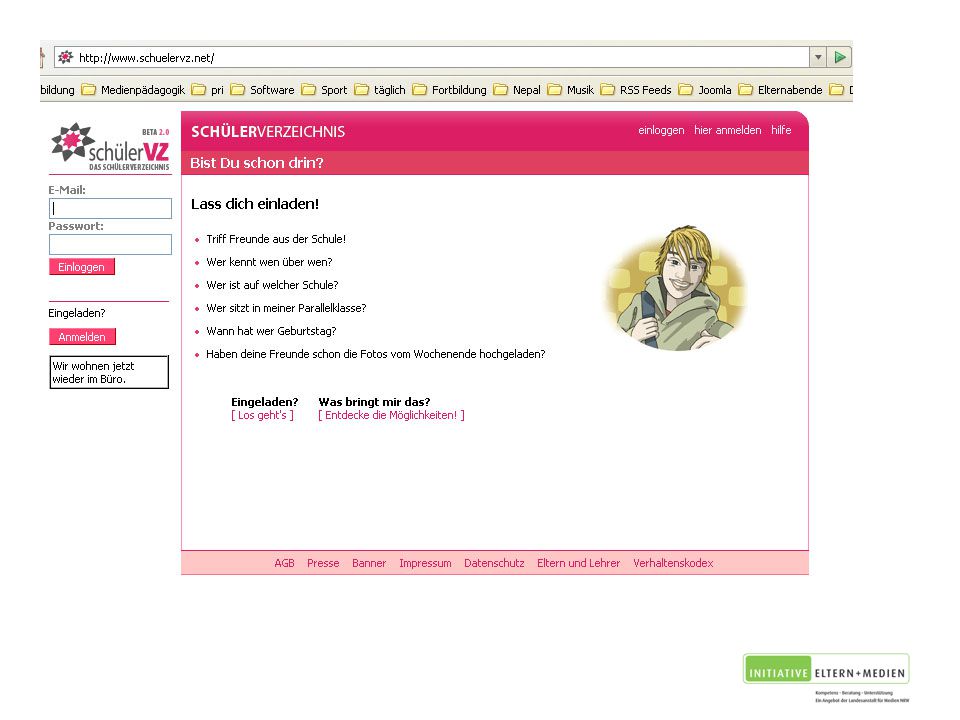Open the Joomla bookmark folder
The height and width of the screenshot is (720, 960).
coord(705,90)
